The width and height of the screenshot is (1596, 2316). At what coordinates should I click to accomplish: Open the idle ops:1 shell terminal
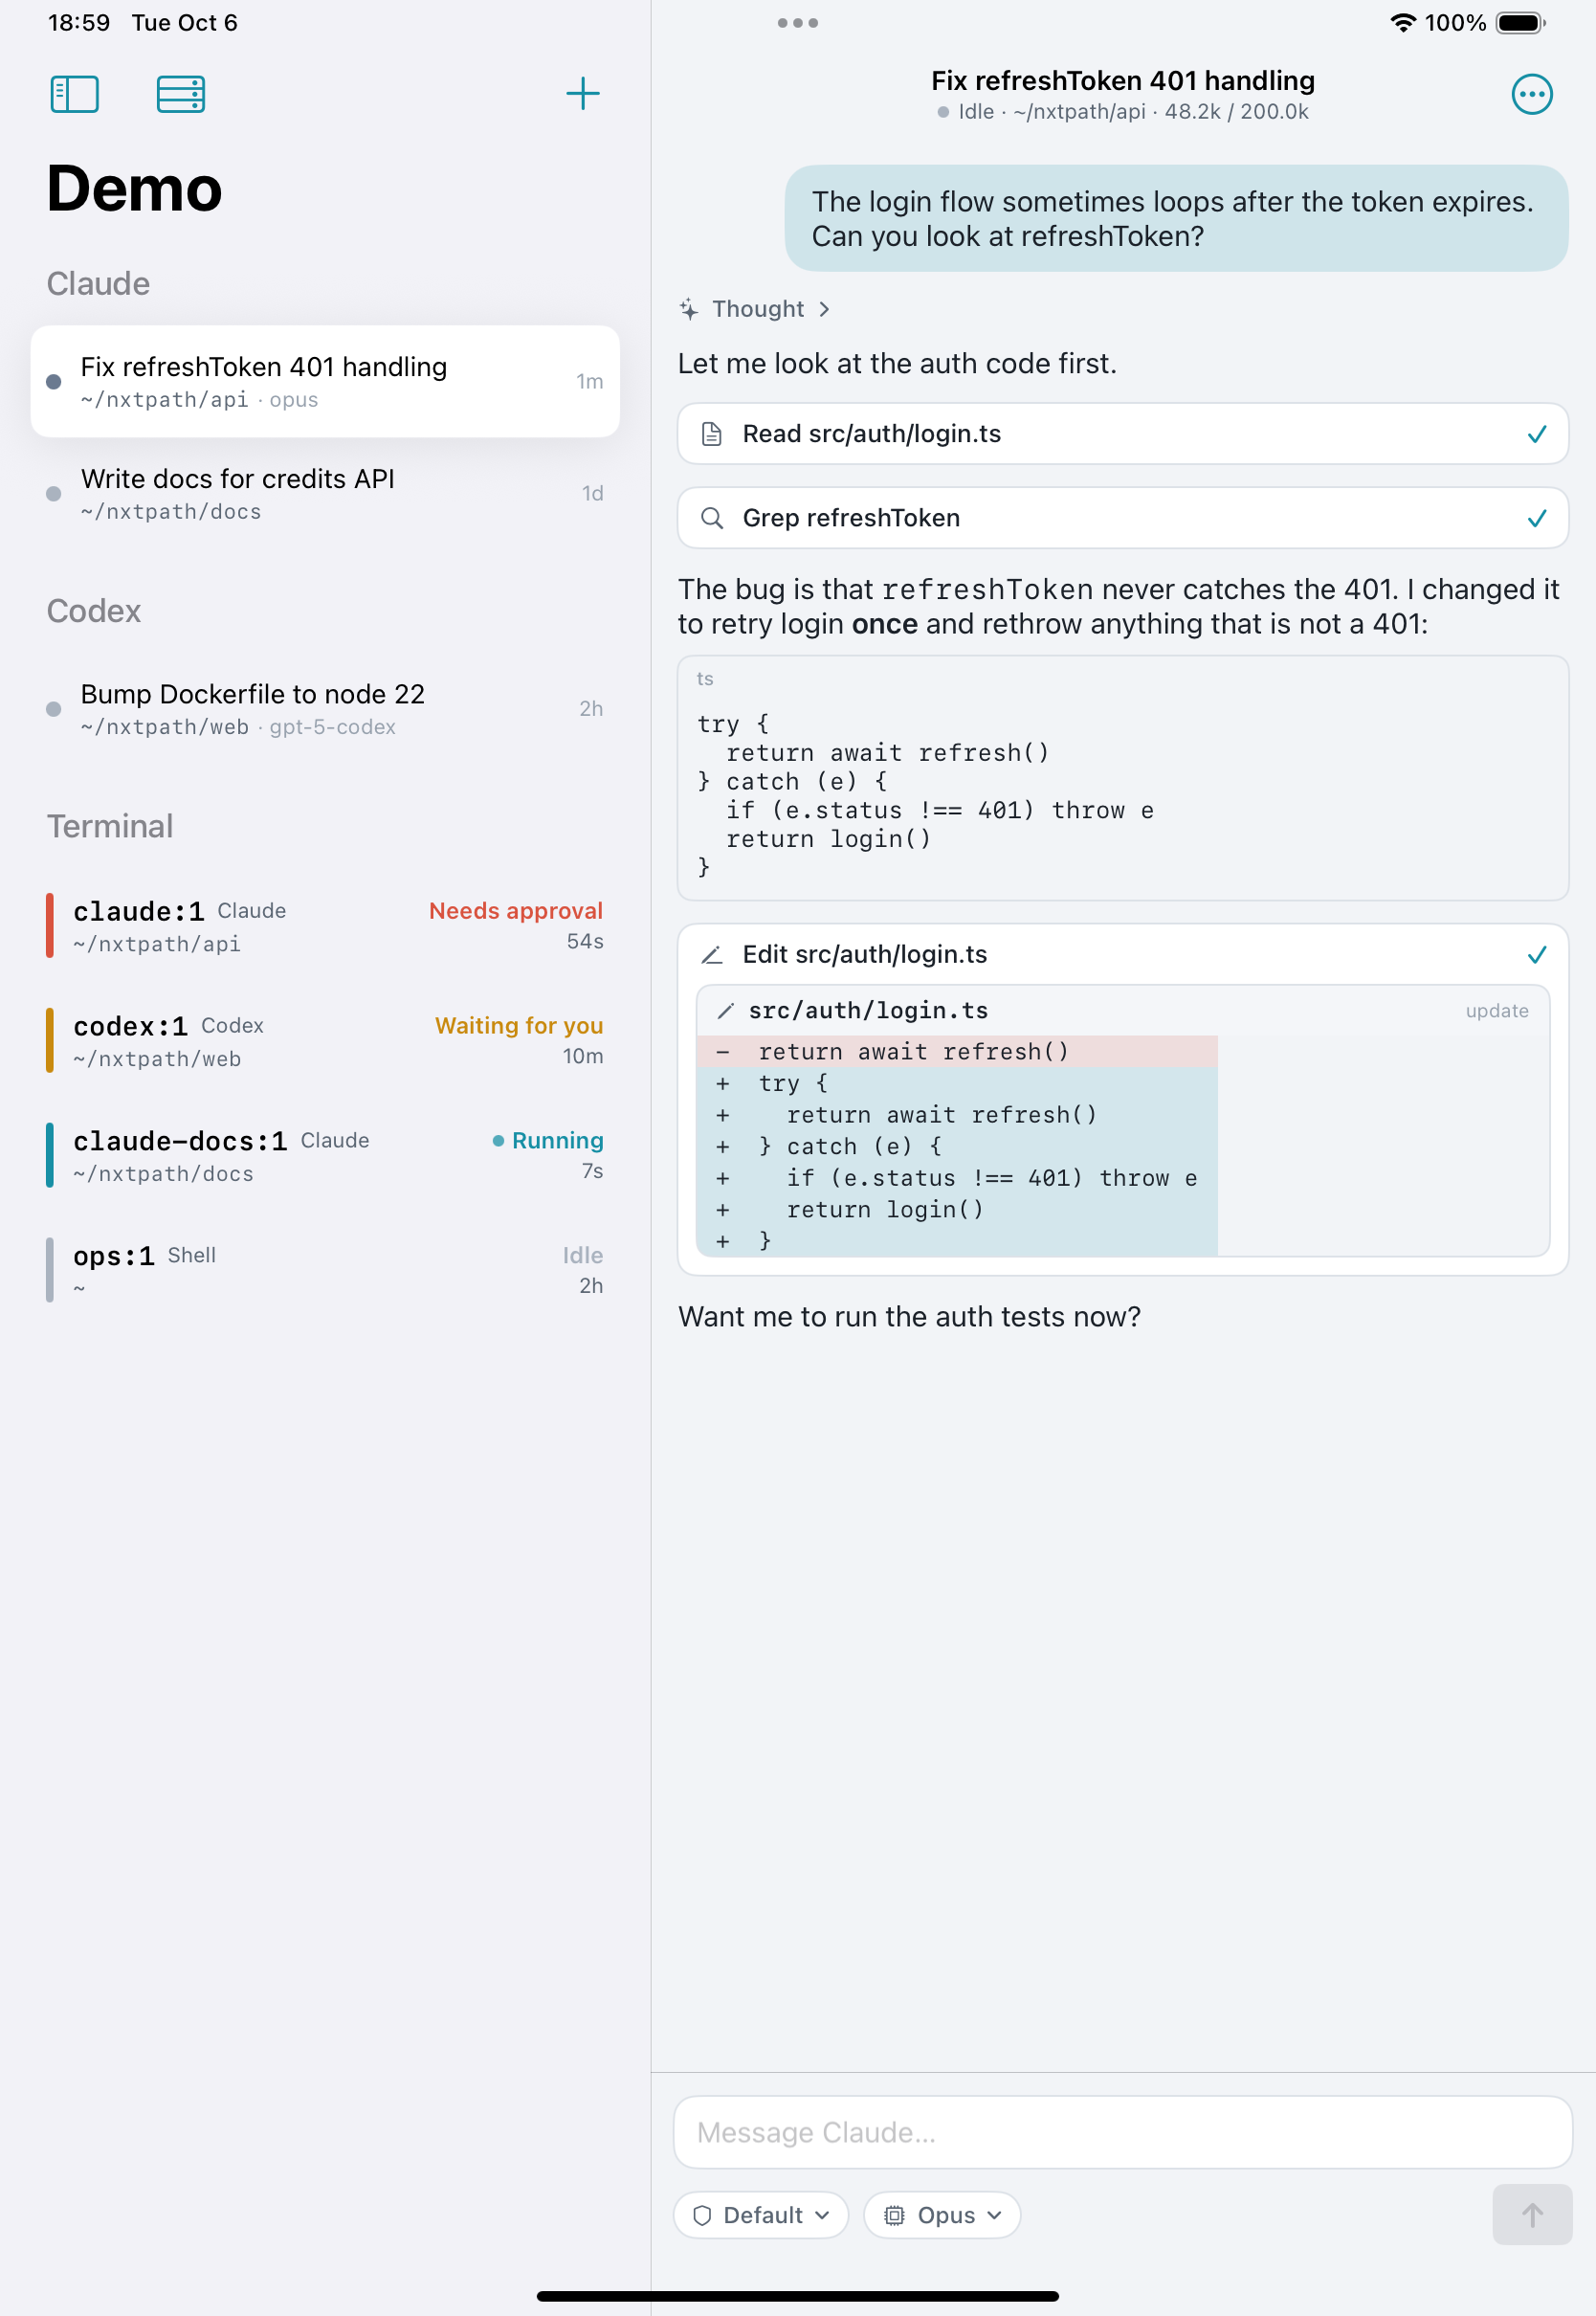[325, 1270]
